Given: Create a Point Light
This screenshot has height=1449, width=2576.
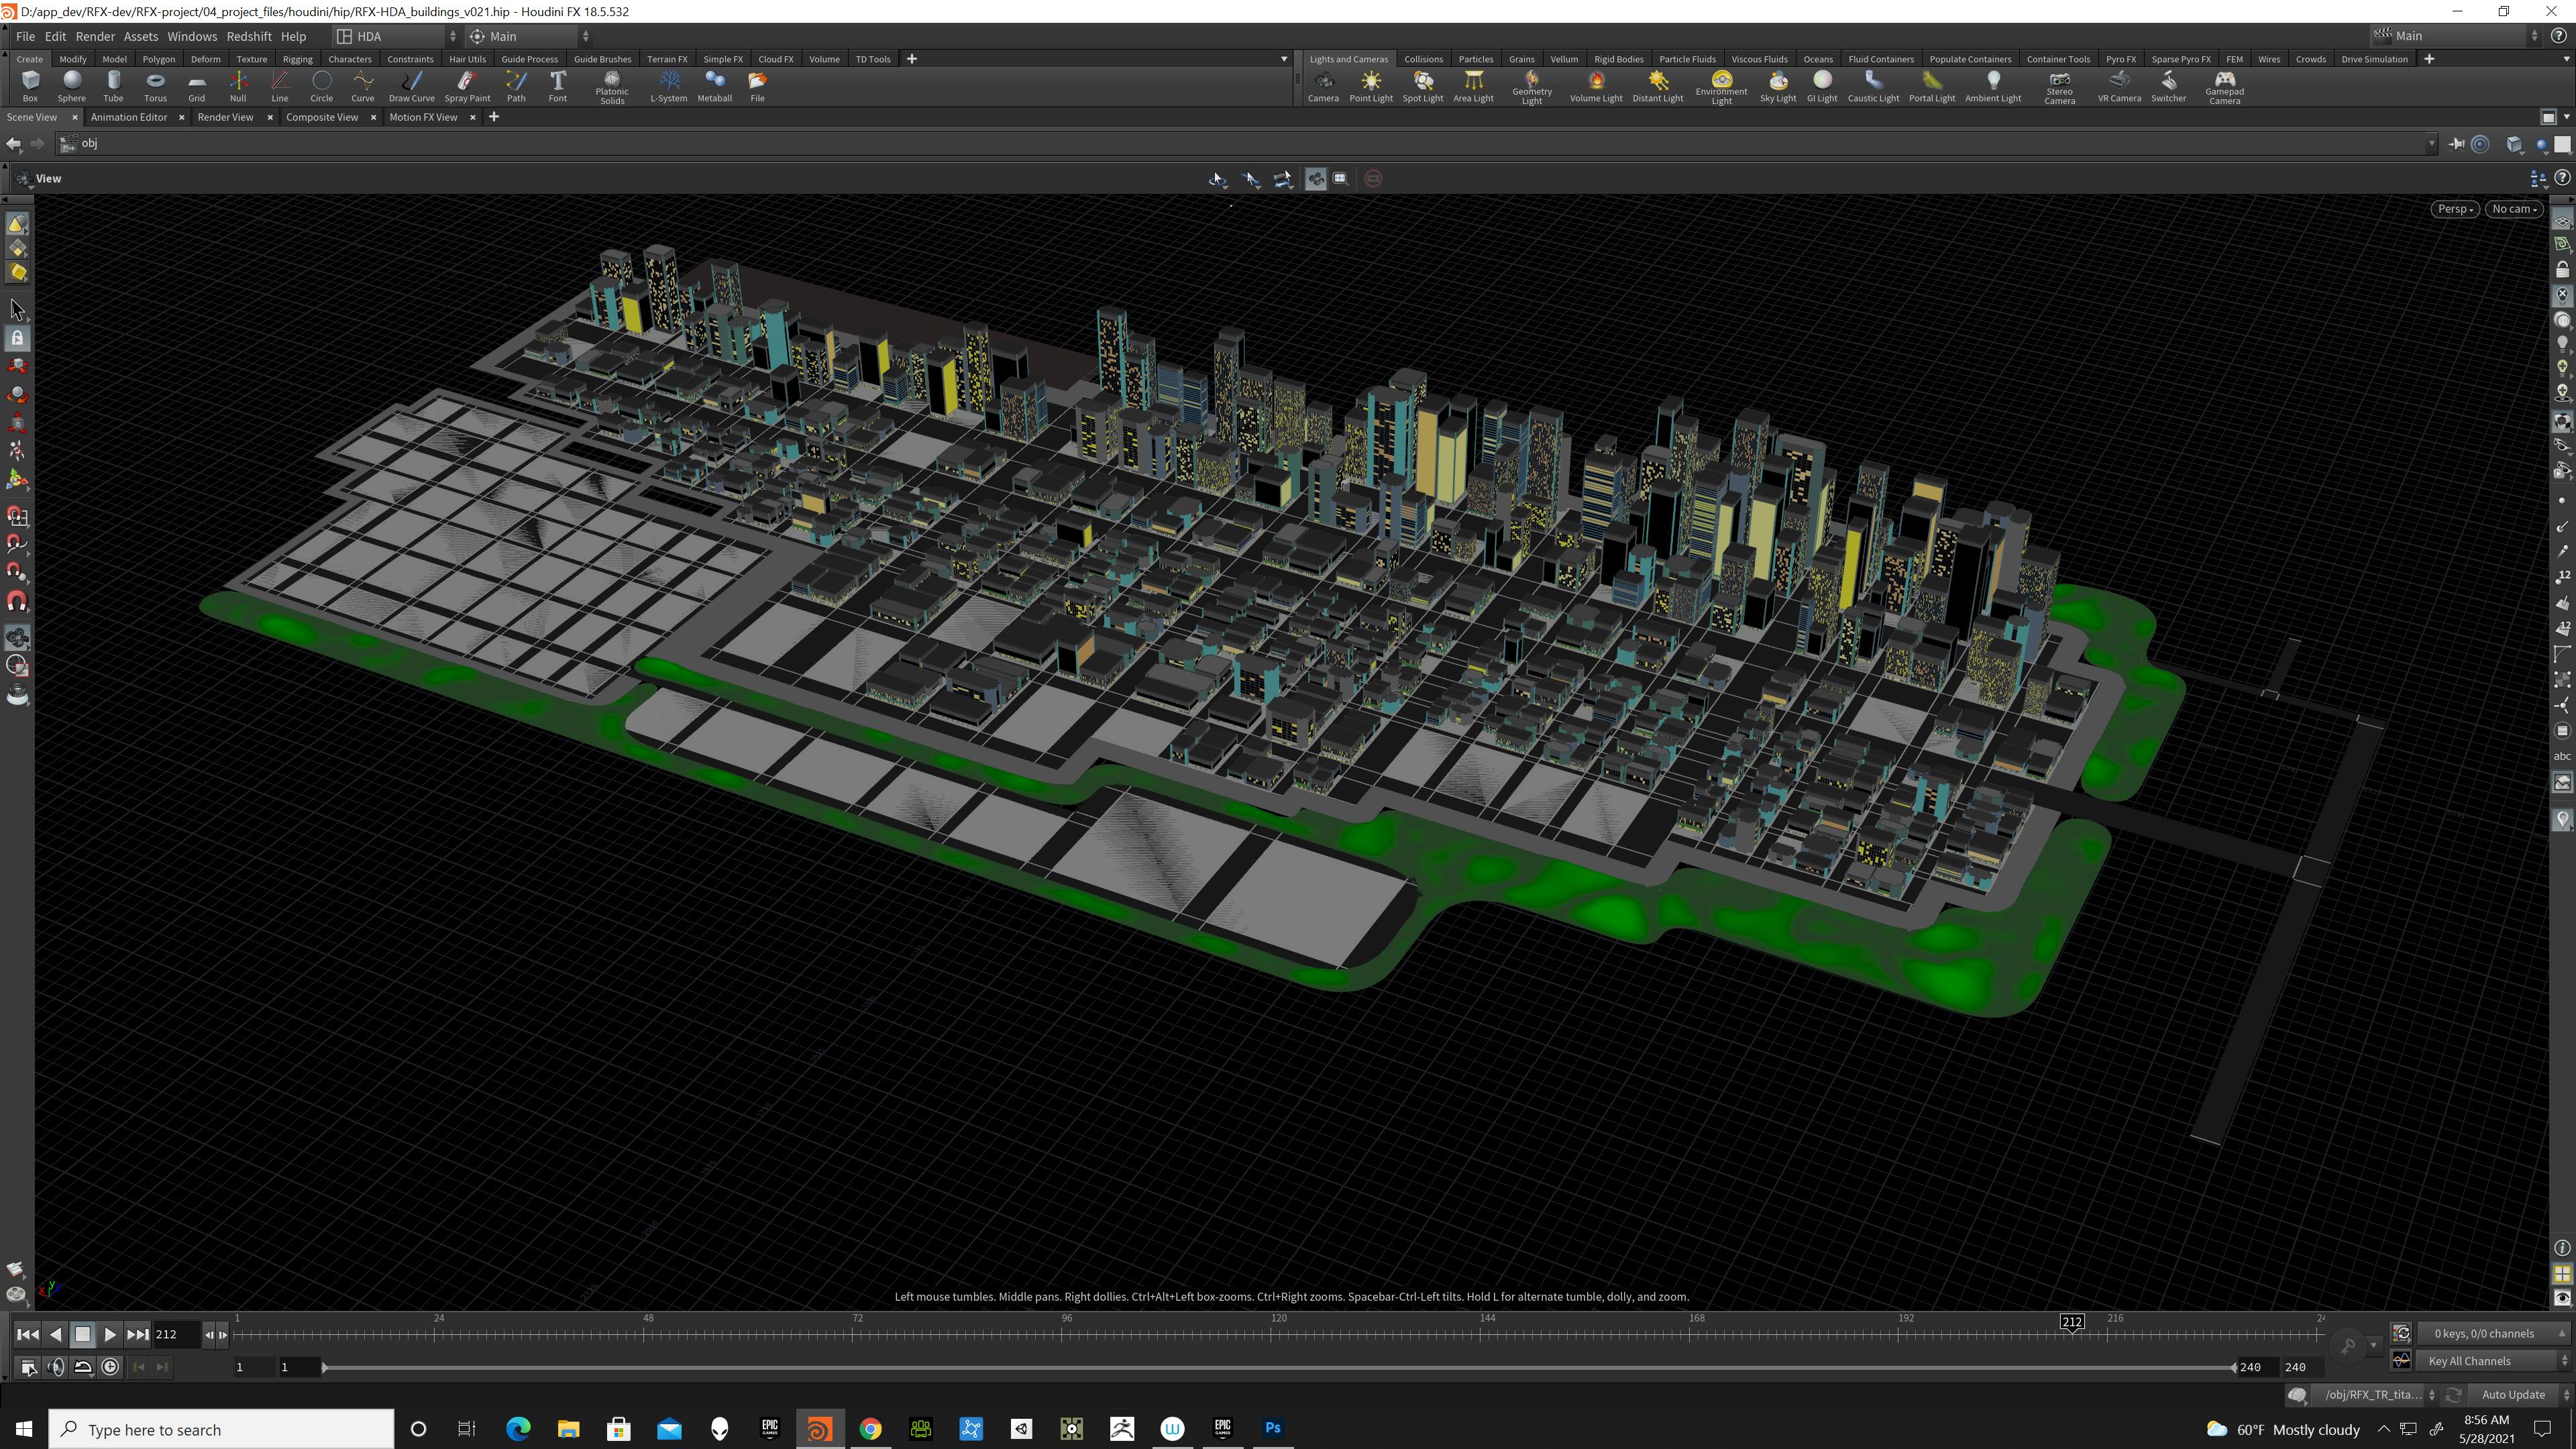Looking at the screenshot, I should coord(1371,86).
